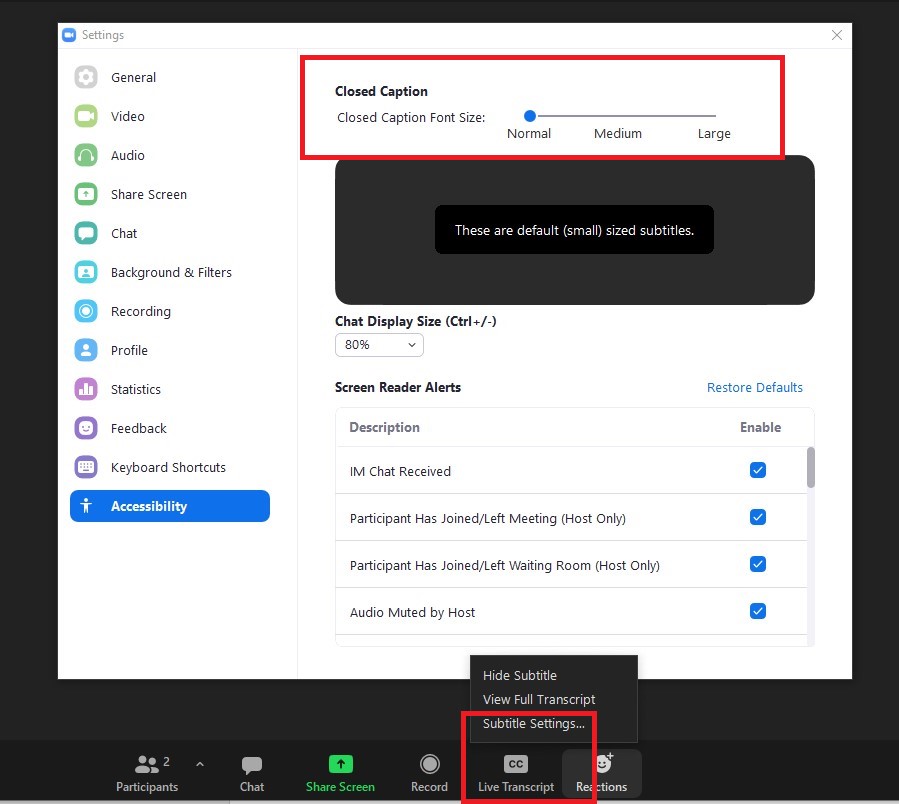Open Participants from the meeting toolbar
The width and height of the screenshot is (899, 804).
pos(147,773)
